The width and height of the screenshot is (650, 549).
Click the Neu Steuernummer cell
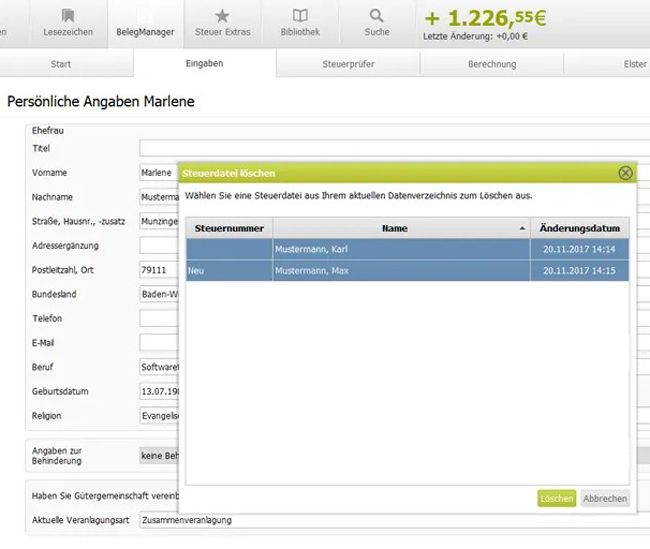229,271
